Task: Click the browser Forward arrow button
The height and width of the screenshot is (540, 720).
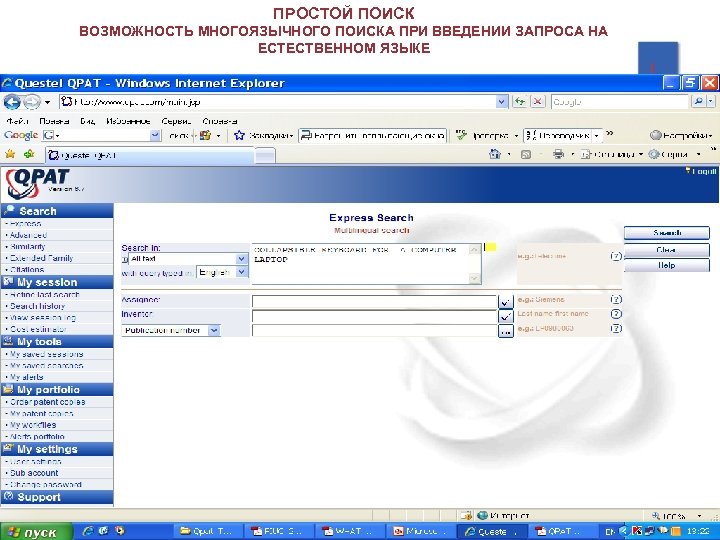Action: [31, 102]
